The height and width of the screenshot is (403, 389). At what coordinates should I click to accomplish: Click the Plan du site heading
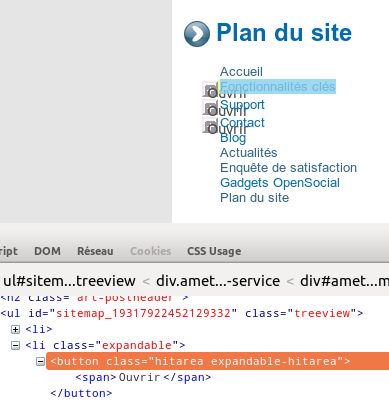point(284,33)
